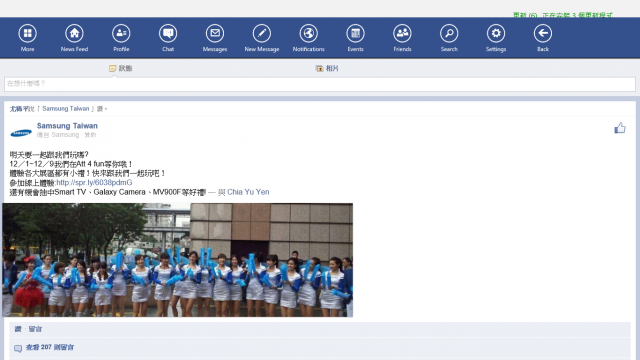
Task: Open the Friends icon
Action: pos(402,33)
